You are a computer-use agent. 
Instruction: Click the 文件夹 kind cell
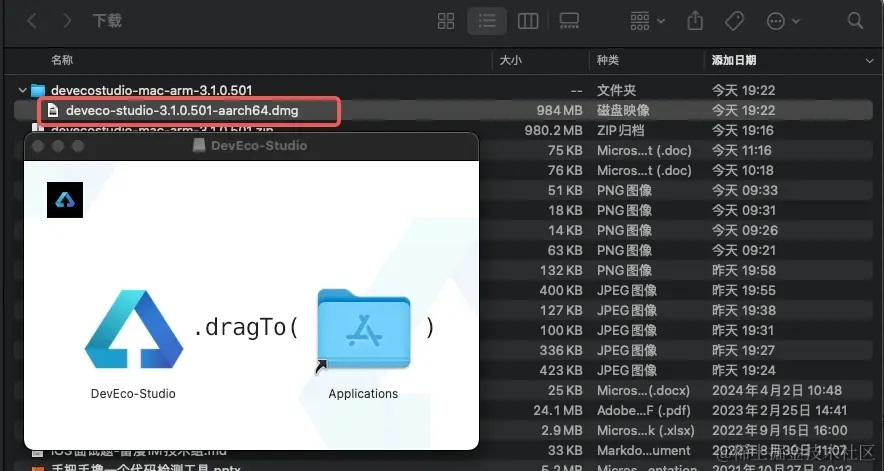616,90
